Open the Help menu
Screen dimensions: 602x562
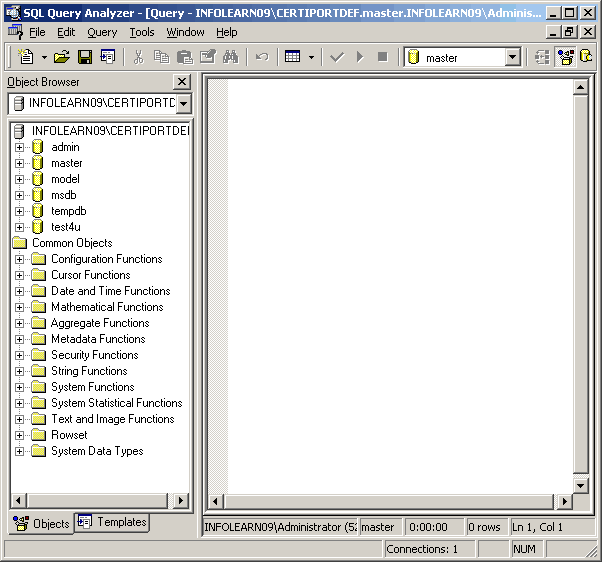point(227,32)
